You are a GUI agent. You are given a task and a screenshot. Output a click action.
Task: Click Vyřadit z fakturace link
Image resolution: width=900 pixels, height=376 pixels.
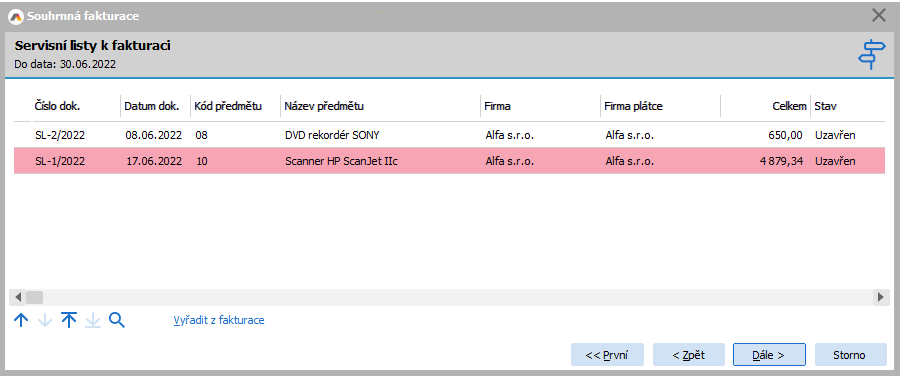click(219, 320)
